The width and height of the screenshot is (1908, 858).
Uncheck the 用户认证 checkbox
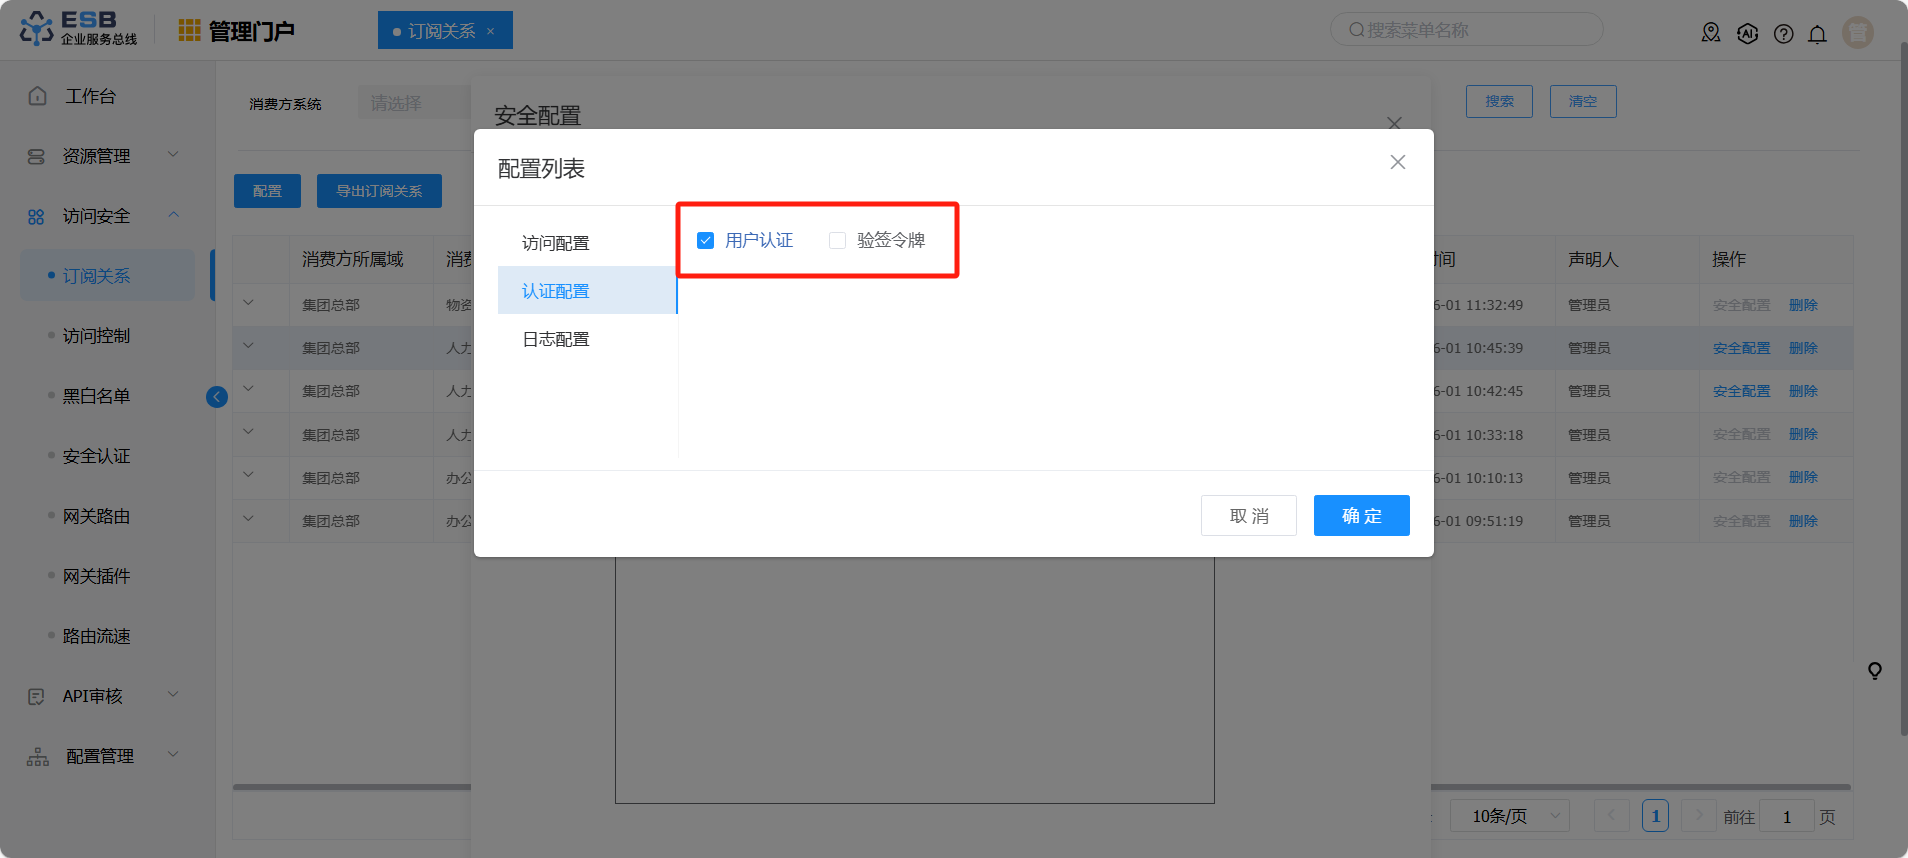click(706, 241)
